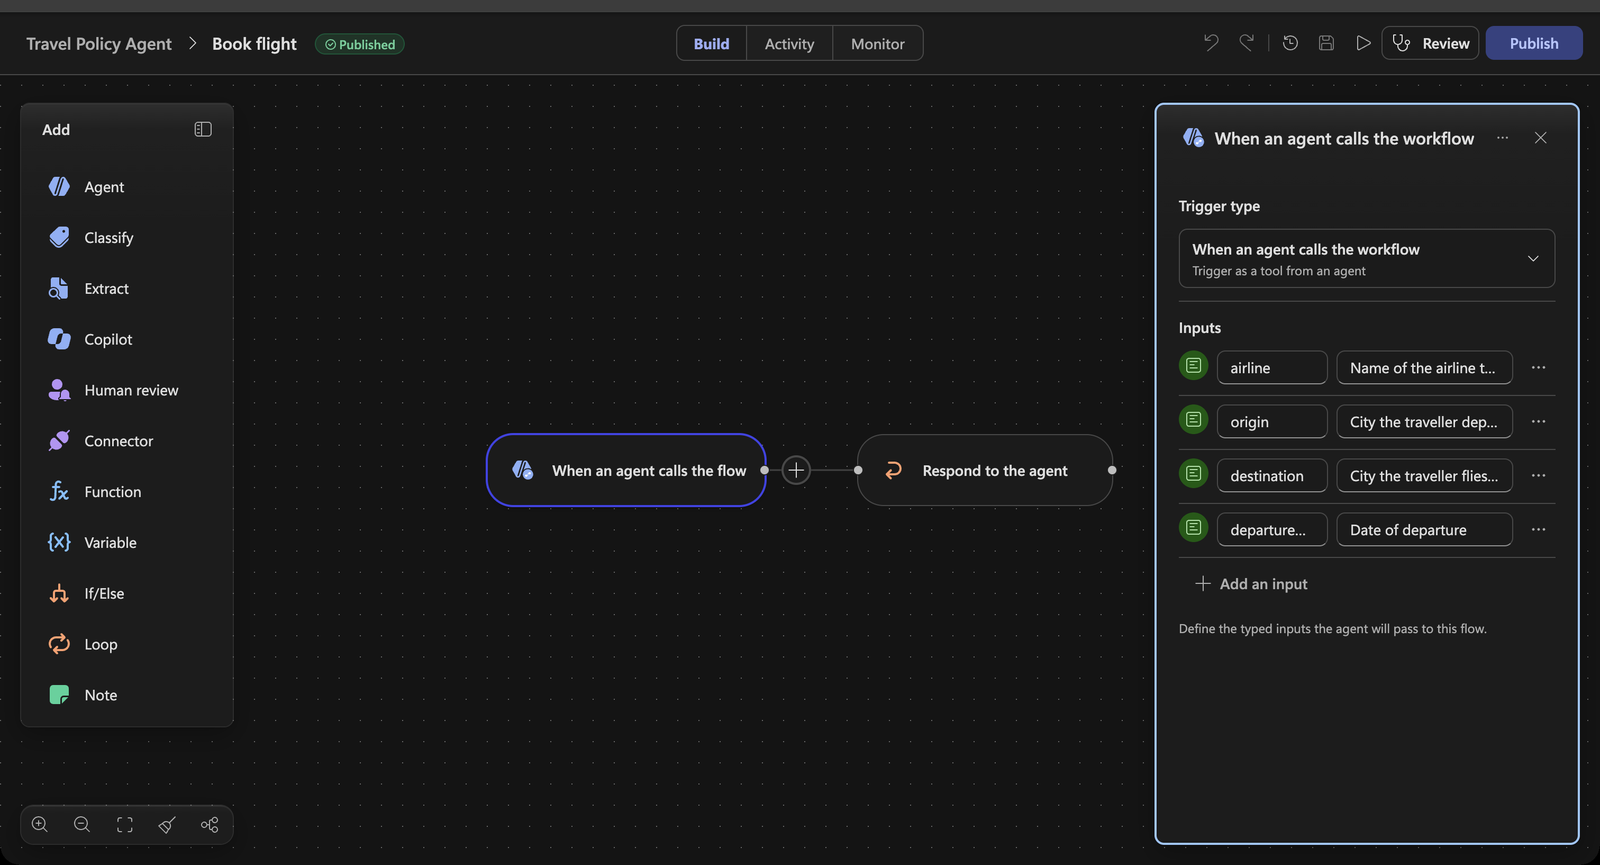Image resolution: width=1600 pixels, height=865 pixels.
Task: Open version history clock icon
Action: (x=1290, y=43)
